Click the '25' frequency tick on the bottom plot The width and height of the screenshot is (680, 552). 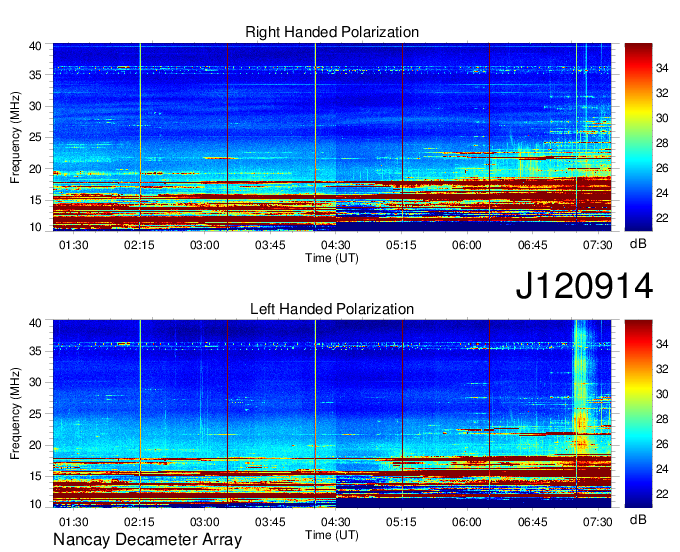[35, 414]
